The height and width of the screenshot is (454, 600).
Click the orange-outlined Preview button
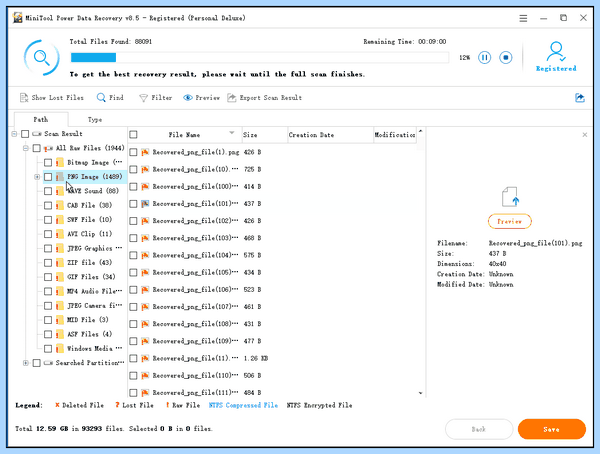(510, 221)
